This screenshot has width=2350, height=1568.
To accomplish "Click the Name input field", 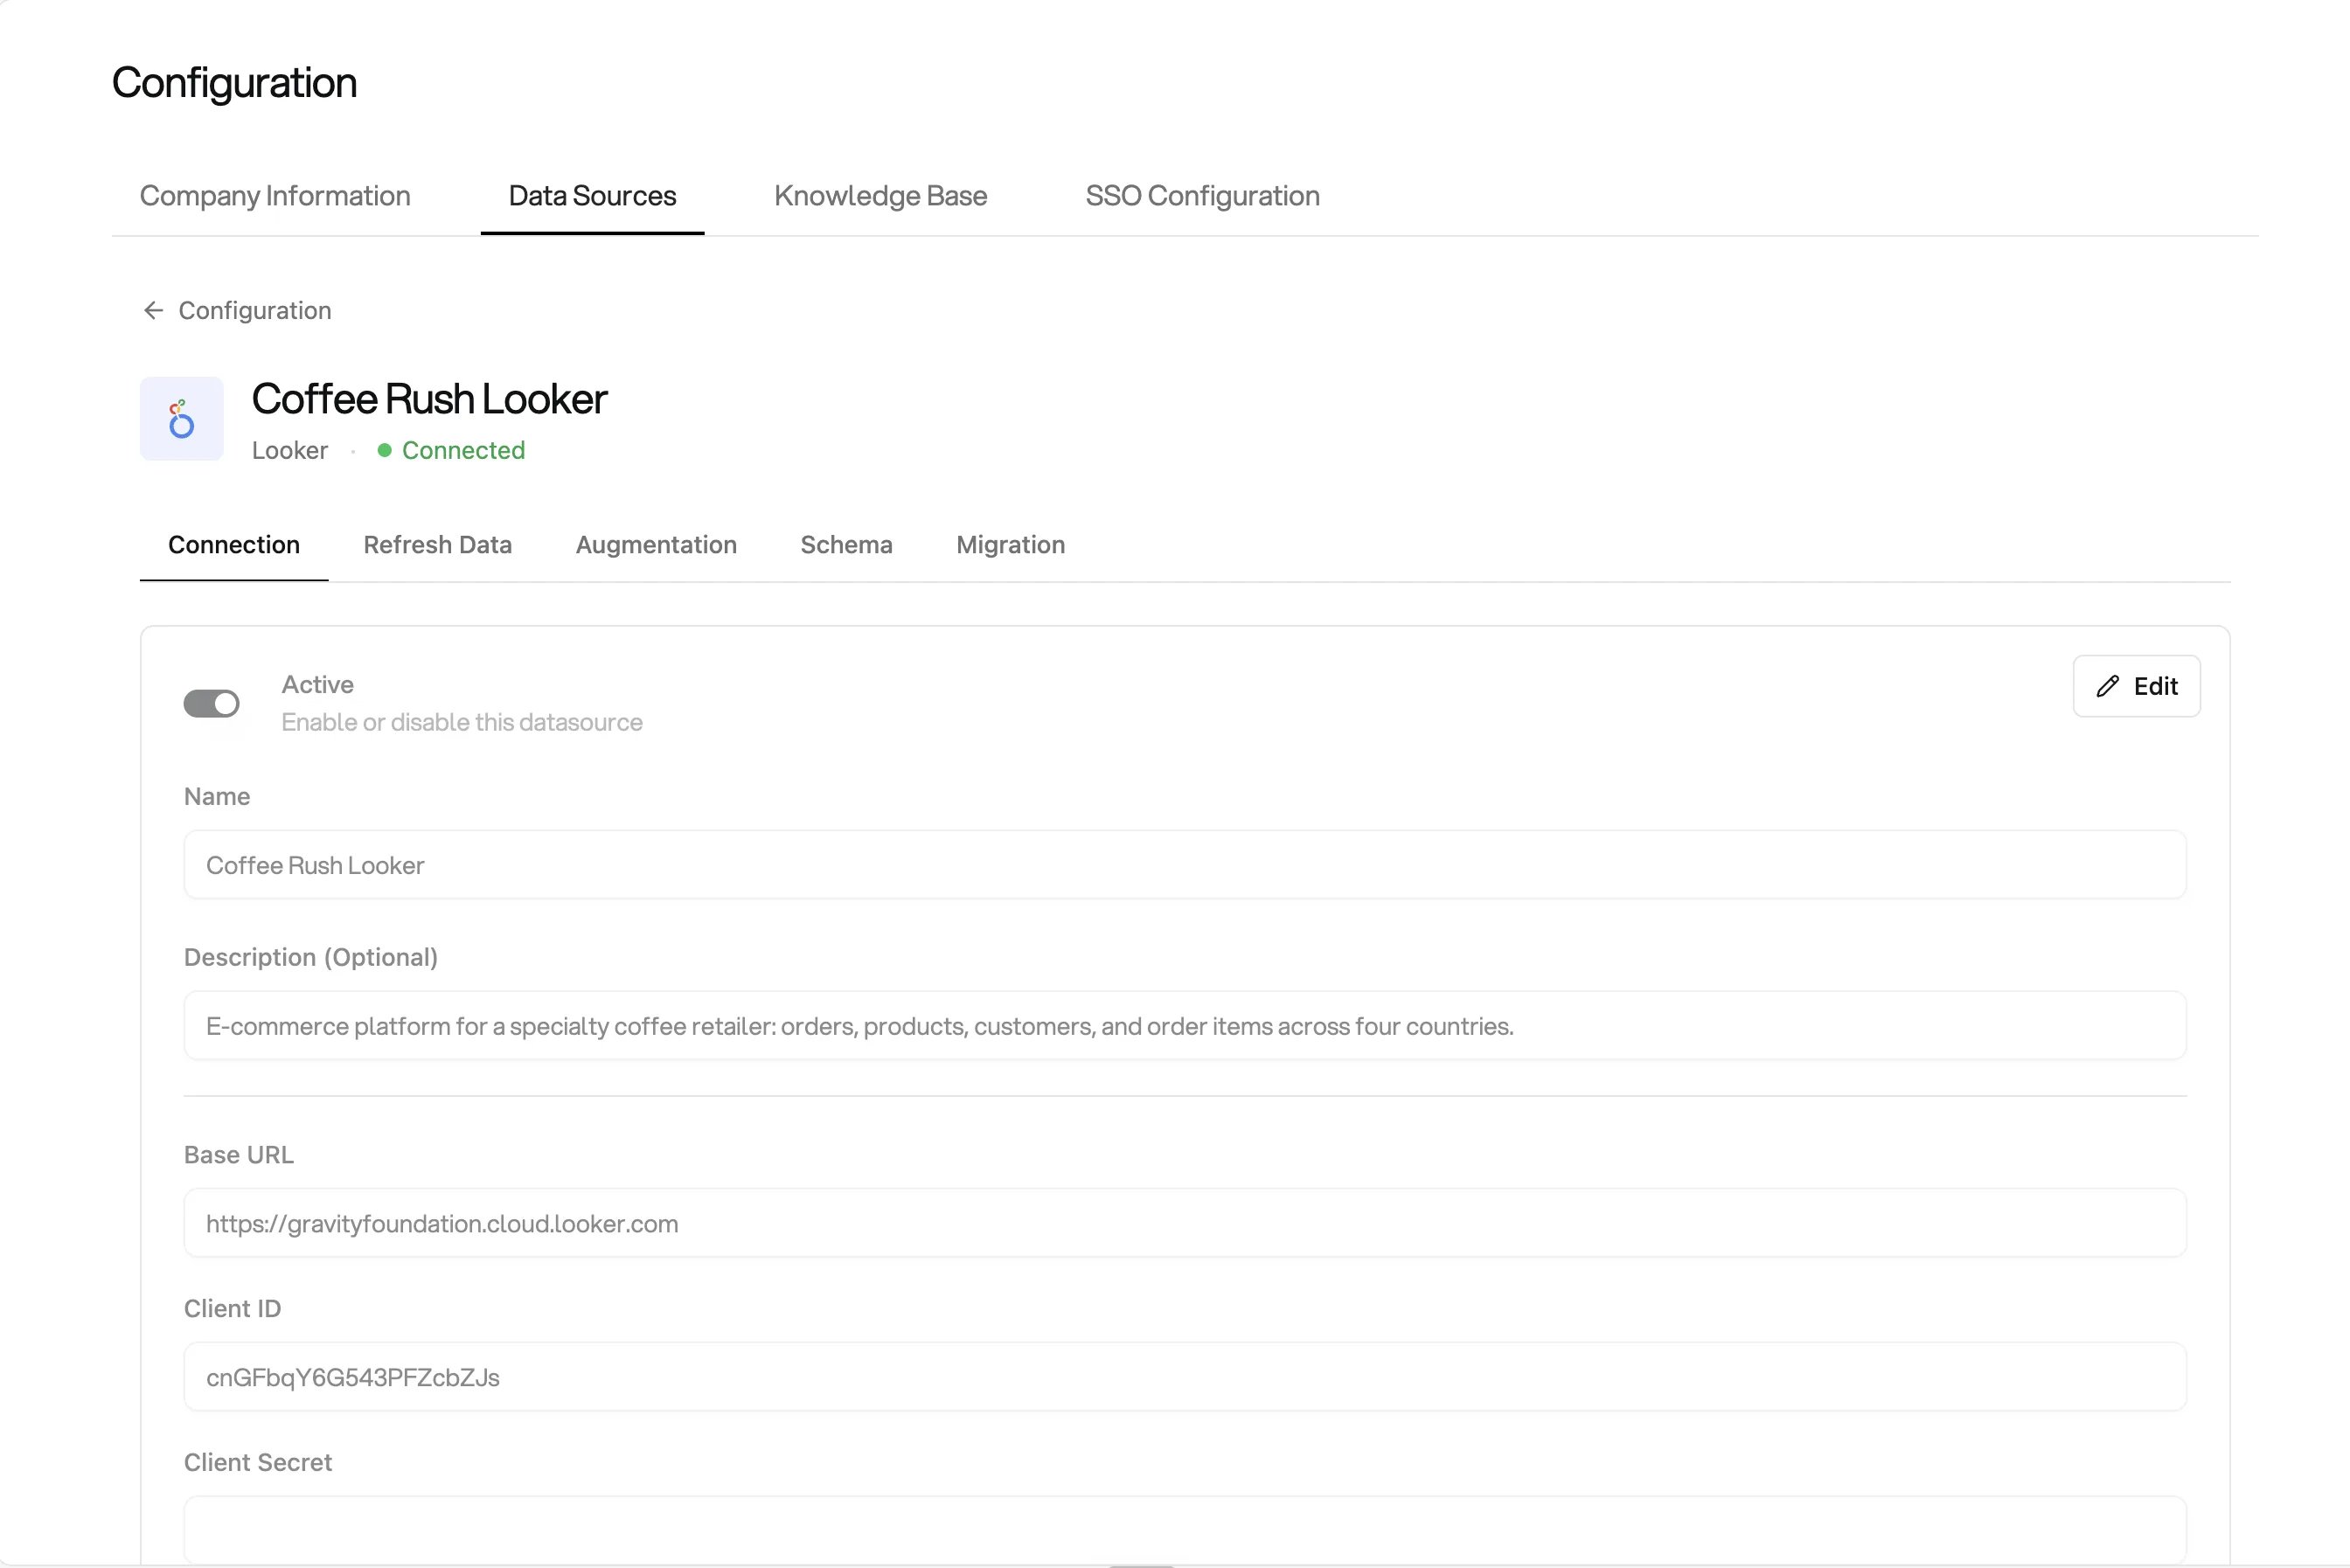I will 1185,865.
